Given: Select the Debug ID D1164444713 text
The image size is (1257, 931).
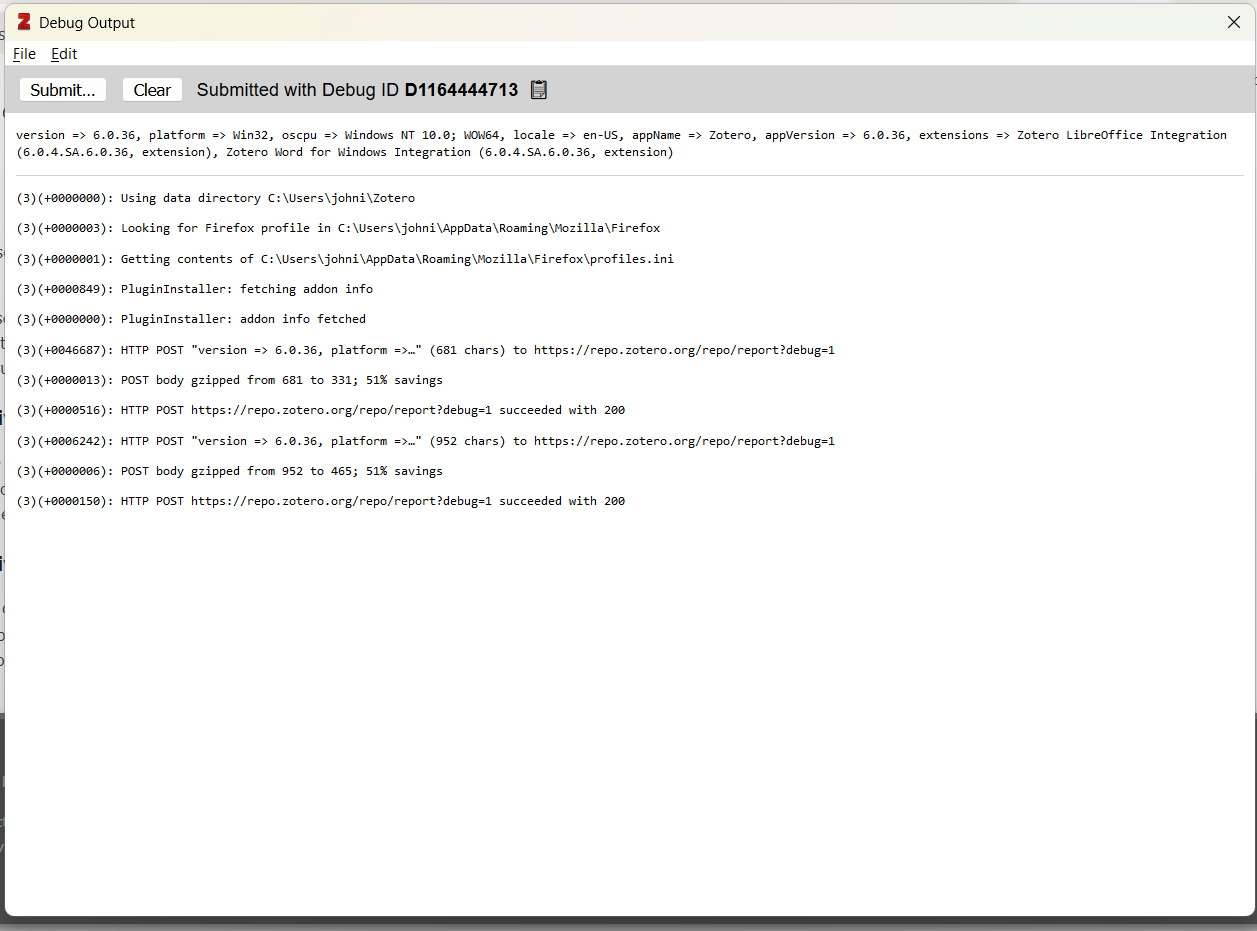Looking at the screenshot, I should (x=461, y=90).
